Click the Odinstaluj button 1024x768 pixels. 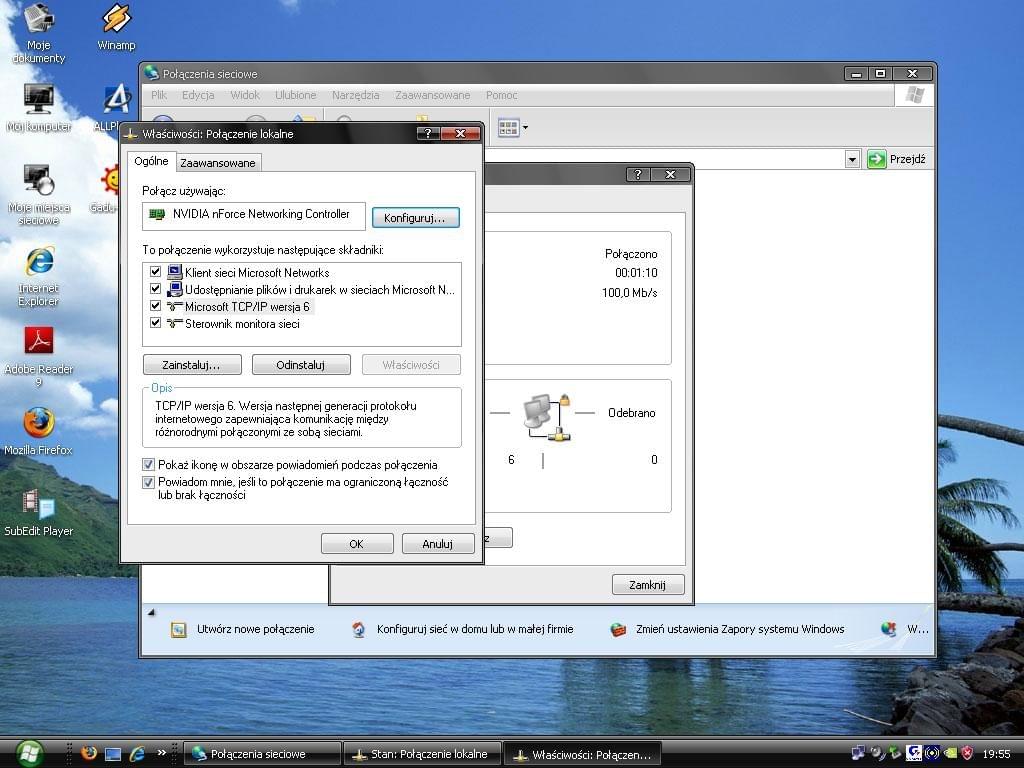pyautogui.click(x=301, y=364)
